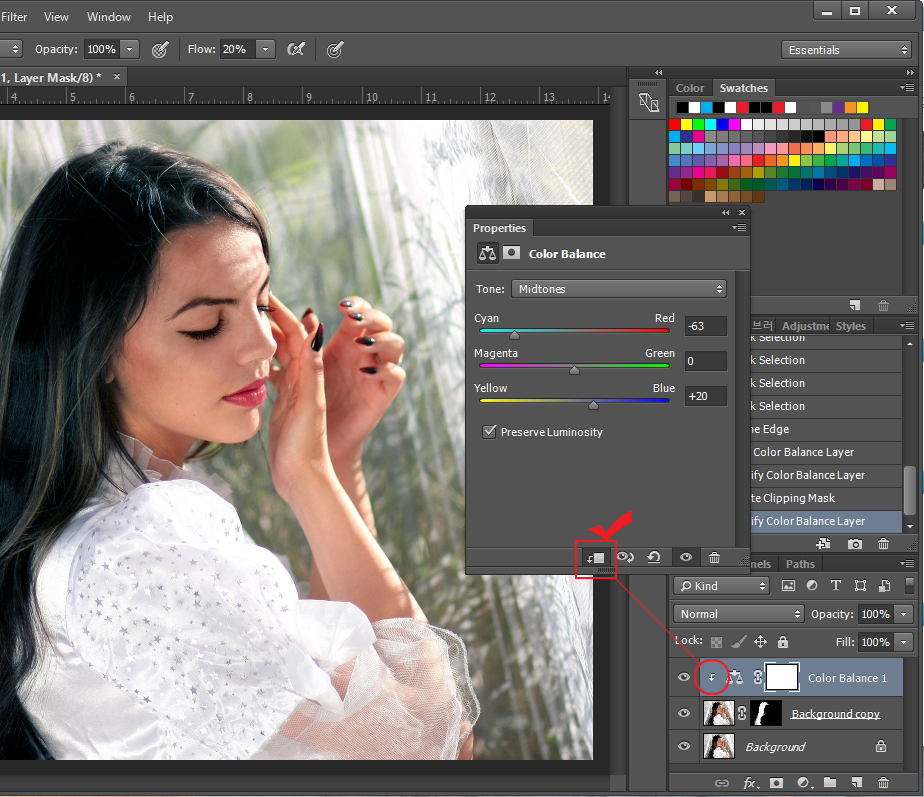Open the View menu
The width and height of the screenshot is (924, 797).
(x=56, y=17)
